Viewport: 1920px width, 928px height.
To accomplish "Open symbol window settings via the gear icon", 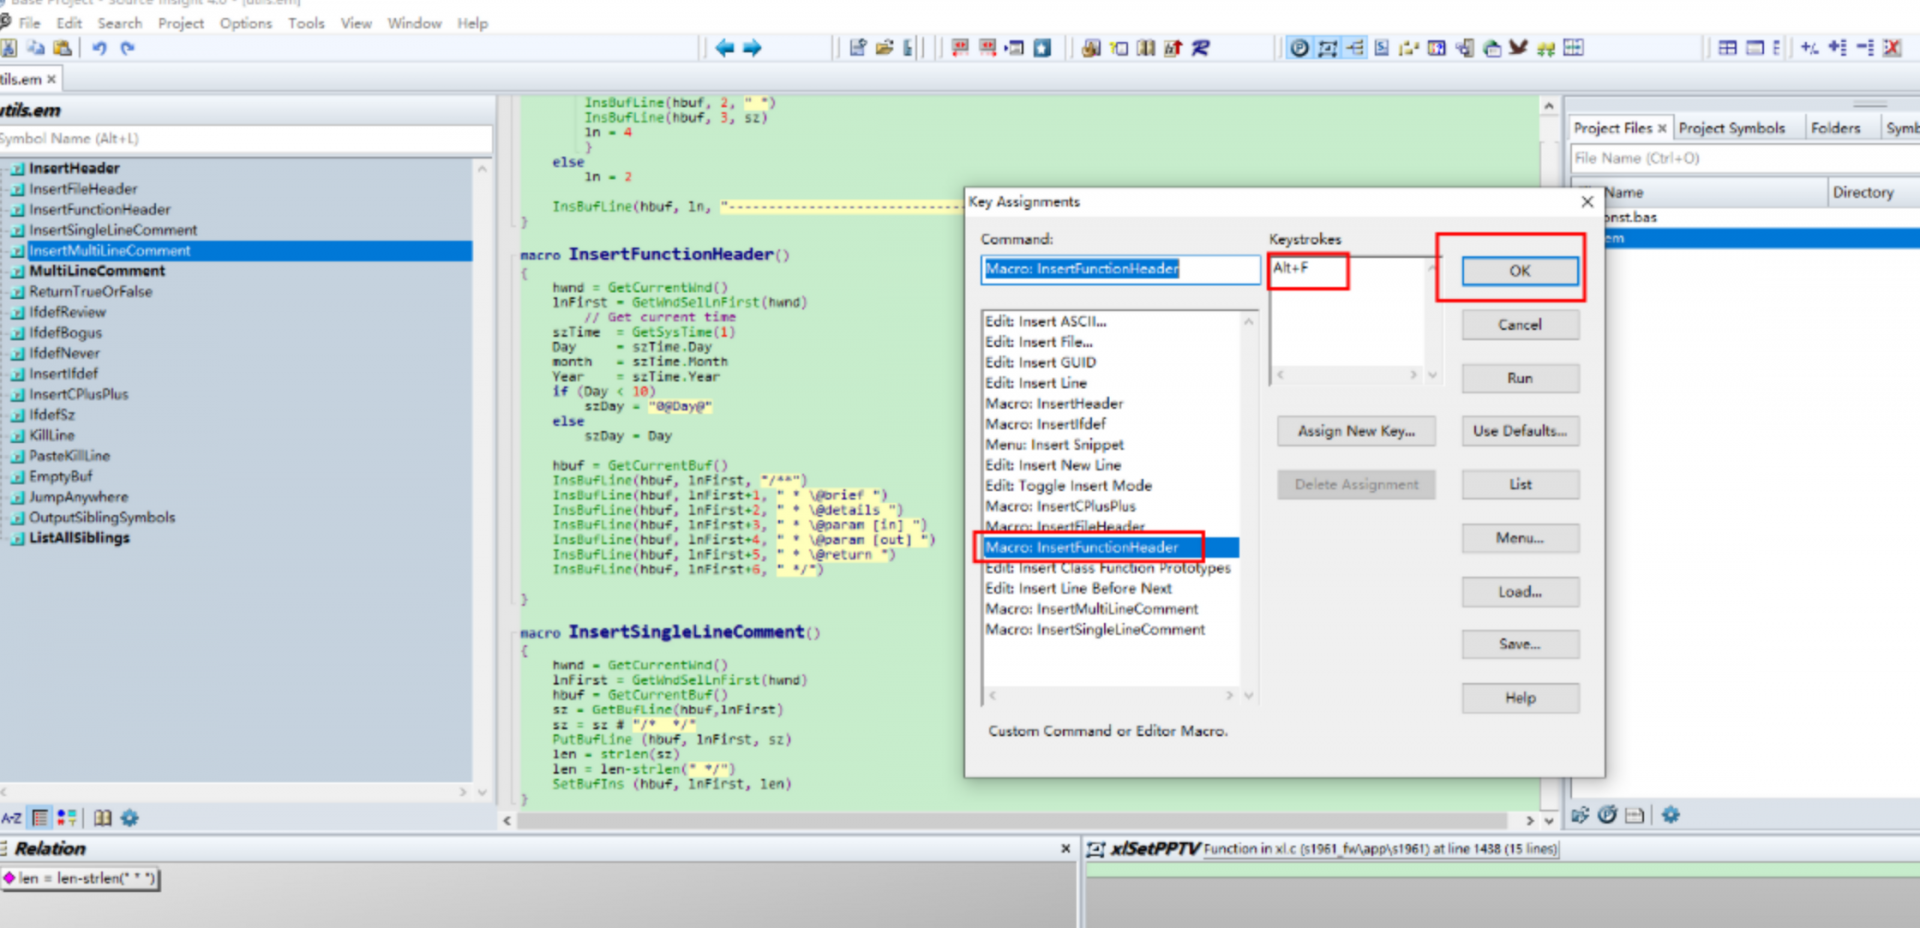I will click(130, 818).
